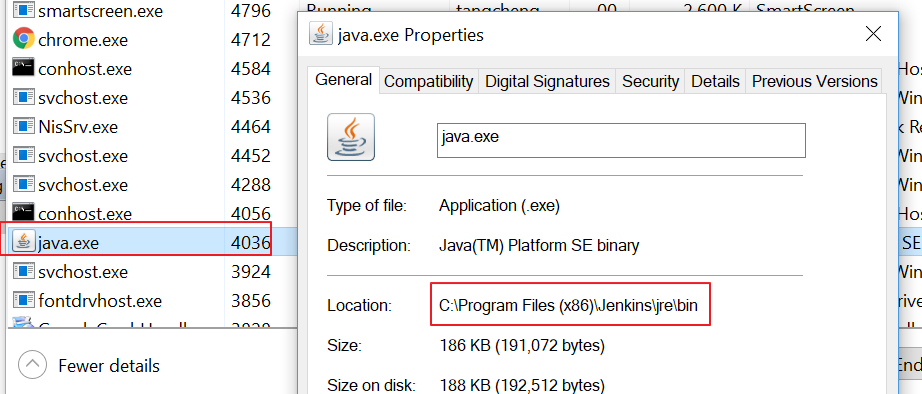
Task: Click the large Java icon in Properties dialog
Action: pyautogui.click(x=351, y=137)
